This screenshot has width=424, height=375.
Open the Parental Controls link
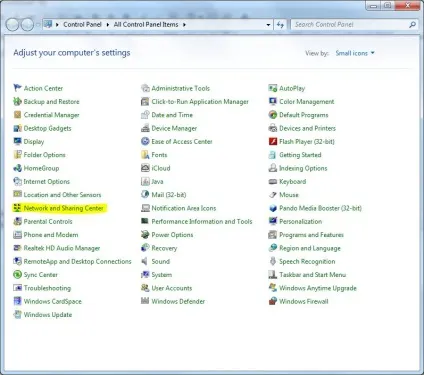[x=48, y=221]
